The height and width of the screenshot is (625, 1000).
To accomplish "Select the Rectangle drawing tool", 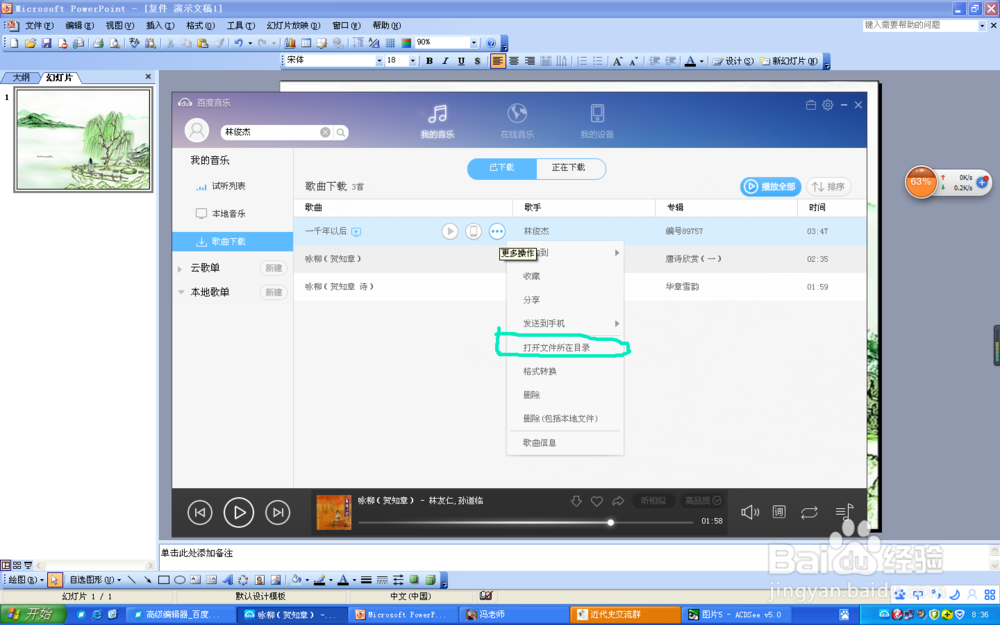I will click(x=163, y=580).
